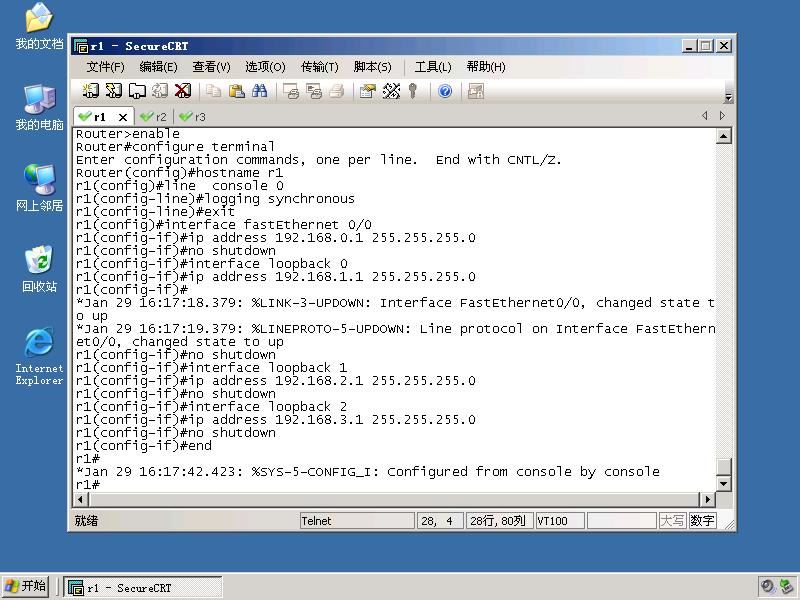Select 回收站 recycle bin icon

(x=39, y=268)
